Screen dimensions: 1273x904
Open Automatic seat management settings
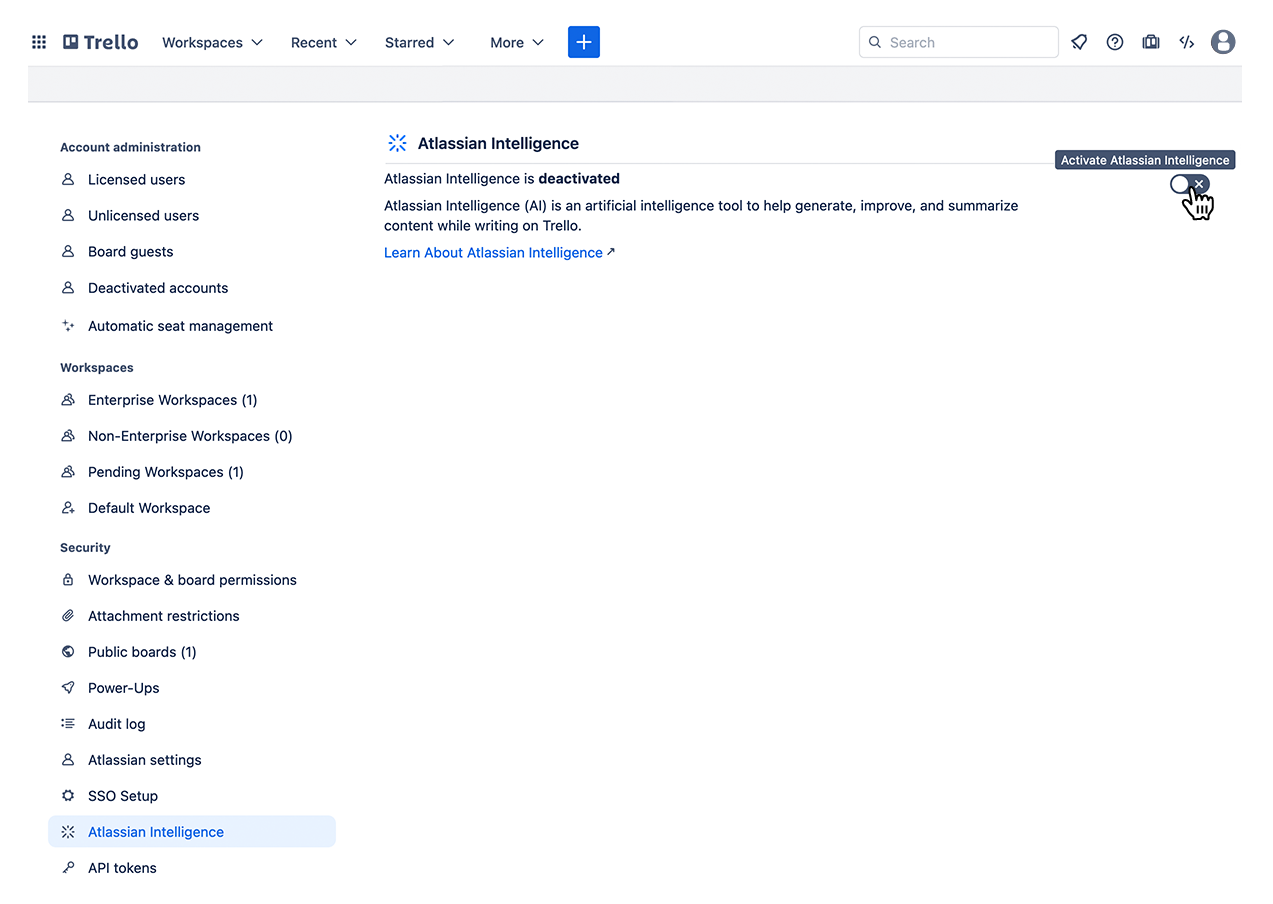point(180,325)
